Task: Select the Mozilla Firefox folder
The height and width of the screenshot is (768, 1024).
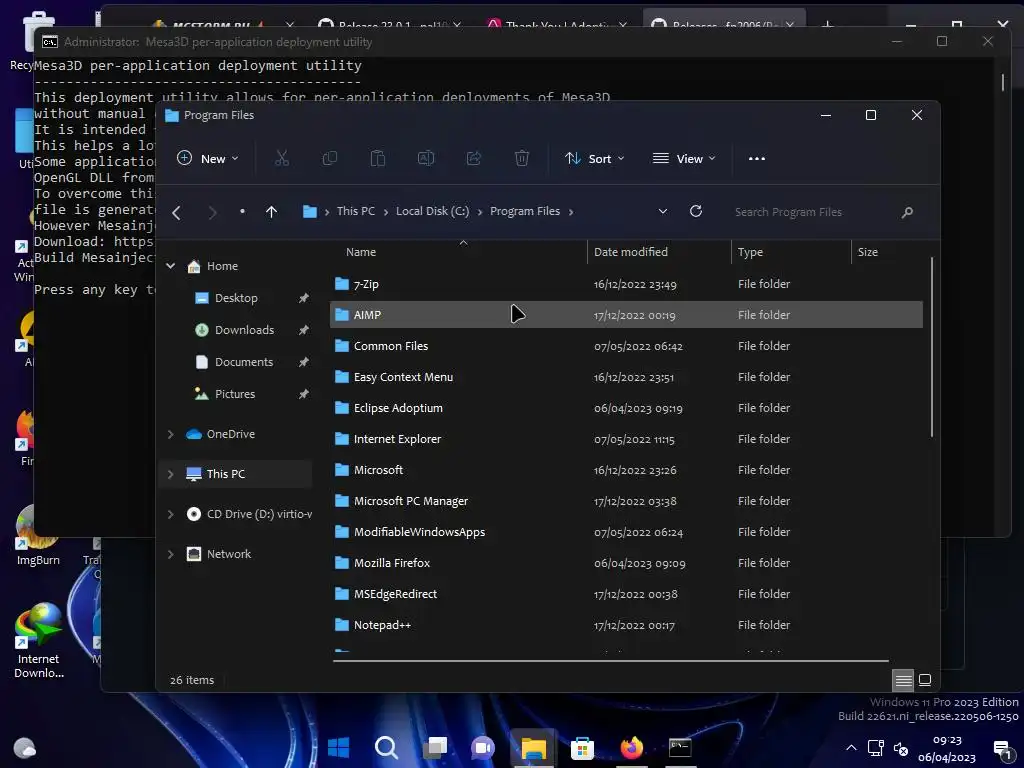Action: (626, 563)
